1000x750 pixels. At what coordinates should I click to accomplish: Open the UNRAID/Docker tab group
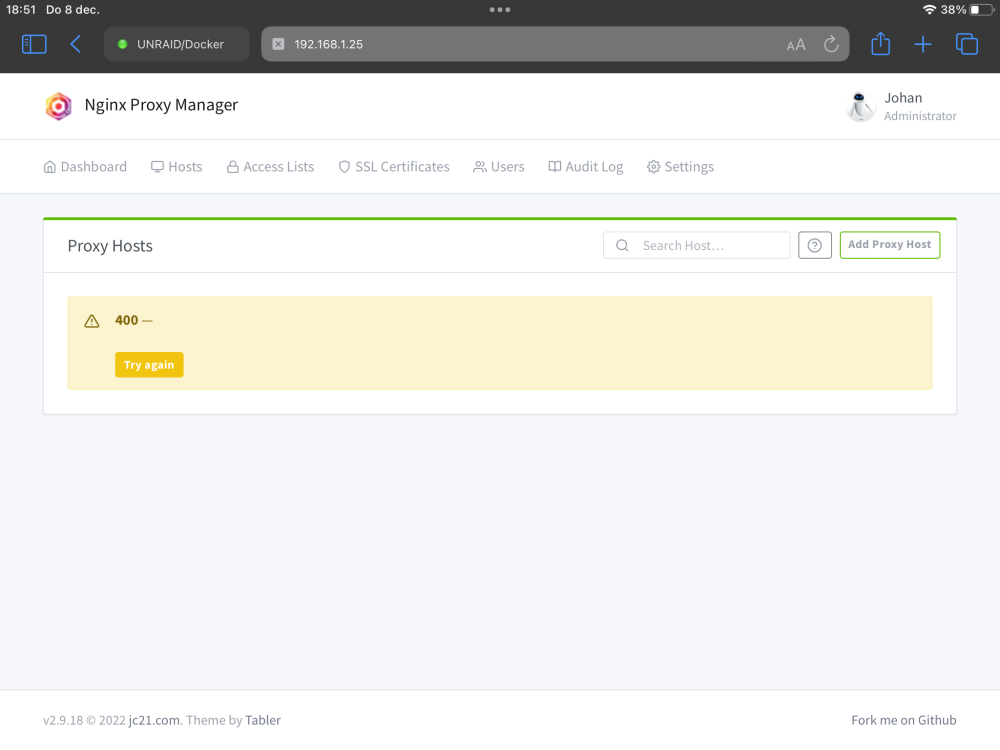[177, 44]
